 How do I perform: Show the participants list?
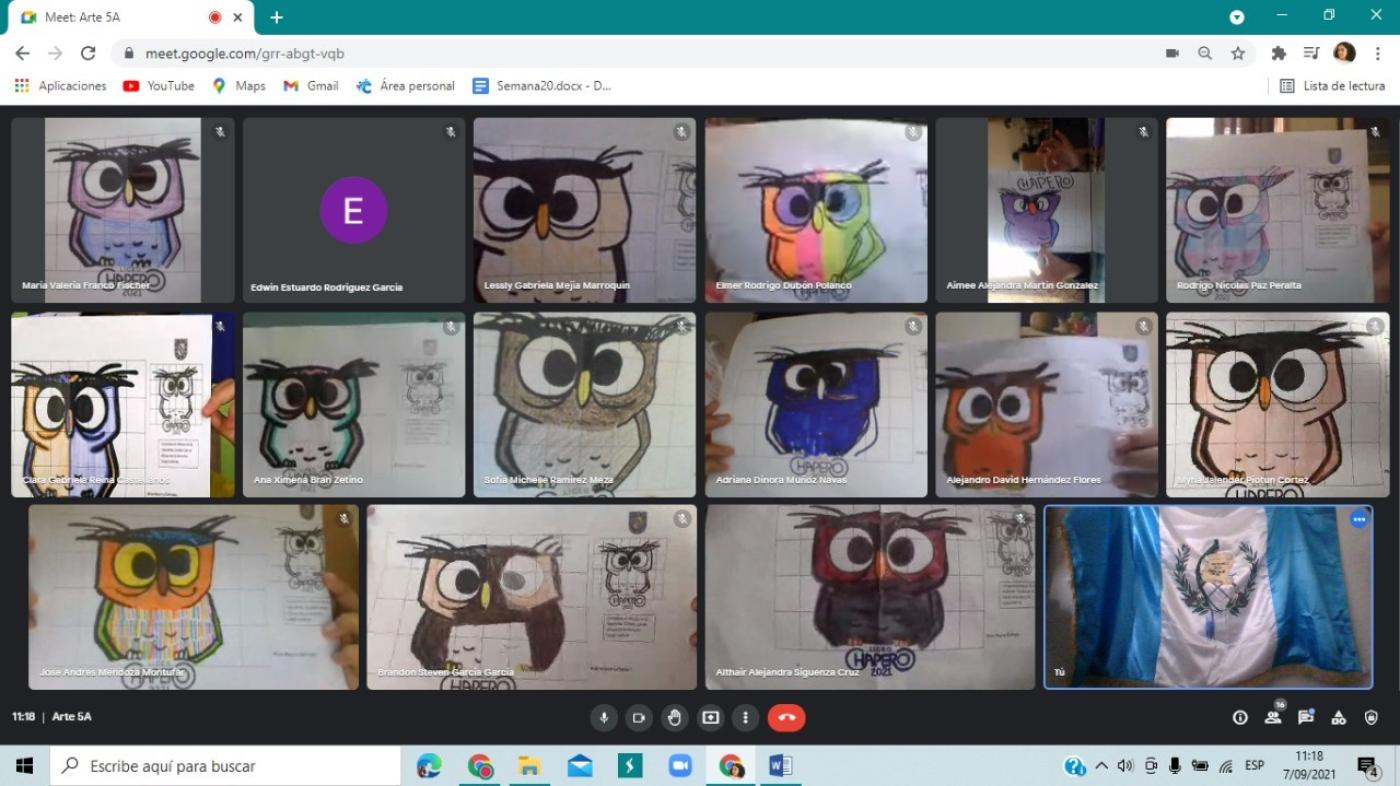(1273, 717)
